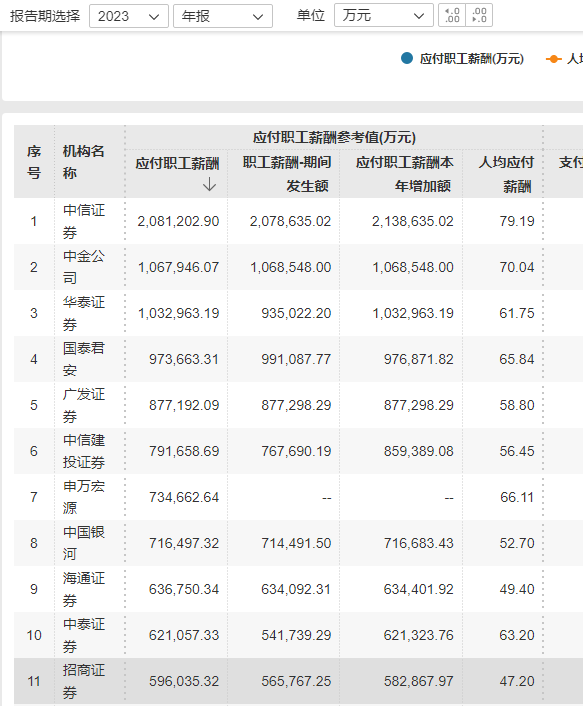Click the 序号 column header
Image resolution: width=583 pixels, height=706 pixels.
point(34,162)
